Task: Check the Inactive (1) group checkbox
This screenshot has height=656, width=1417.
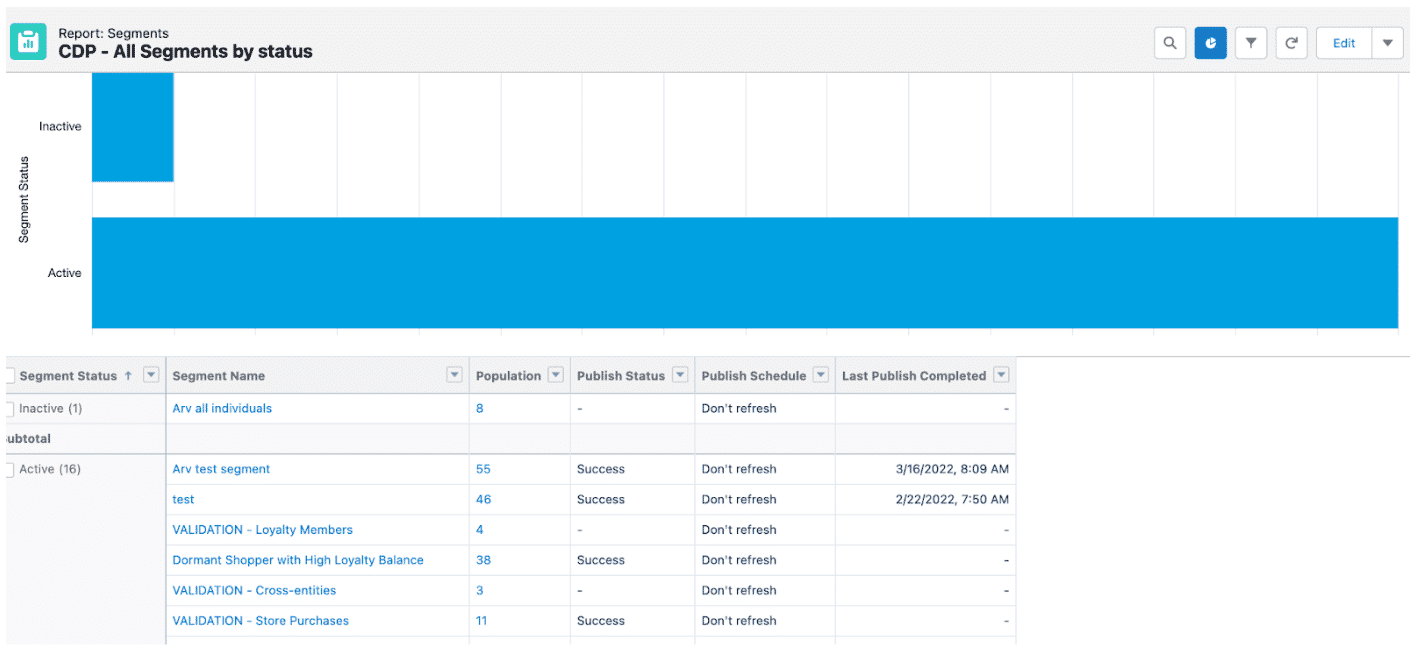Action: (8, 408)
